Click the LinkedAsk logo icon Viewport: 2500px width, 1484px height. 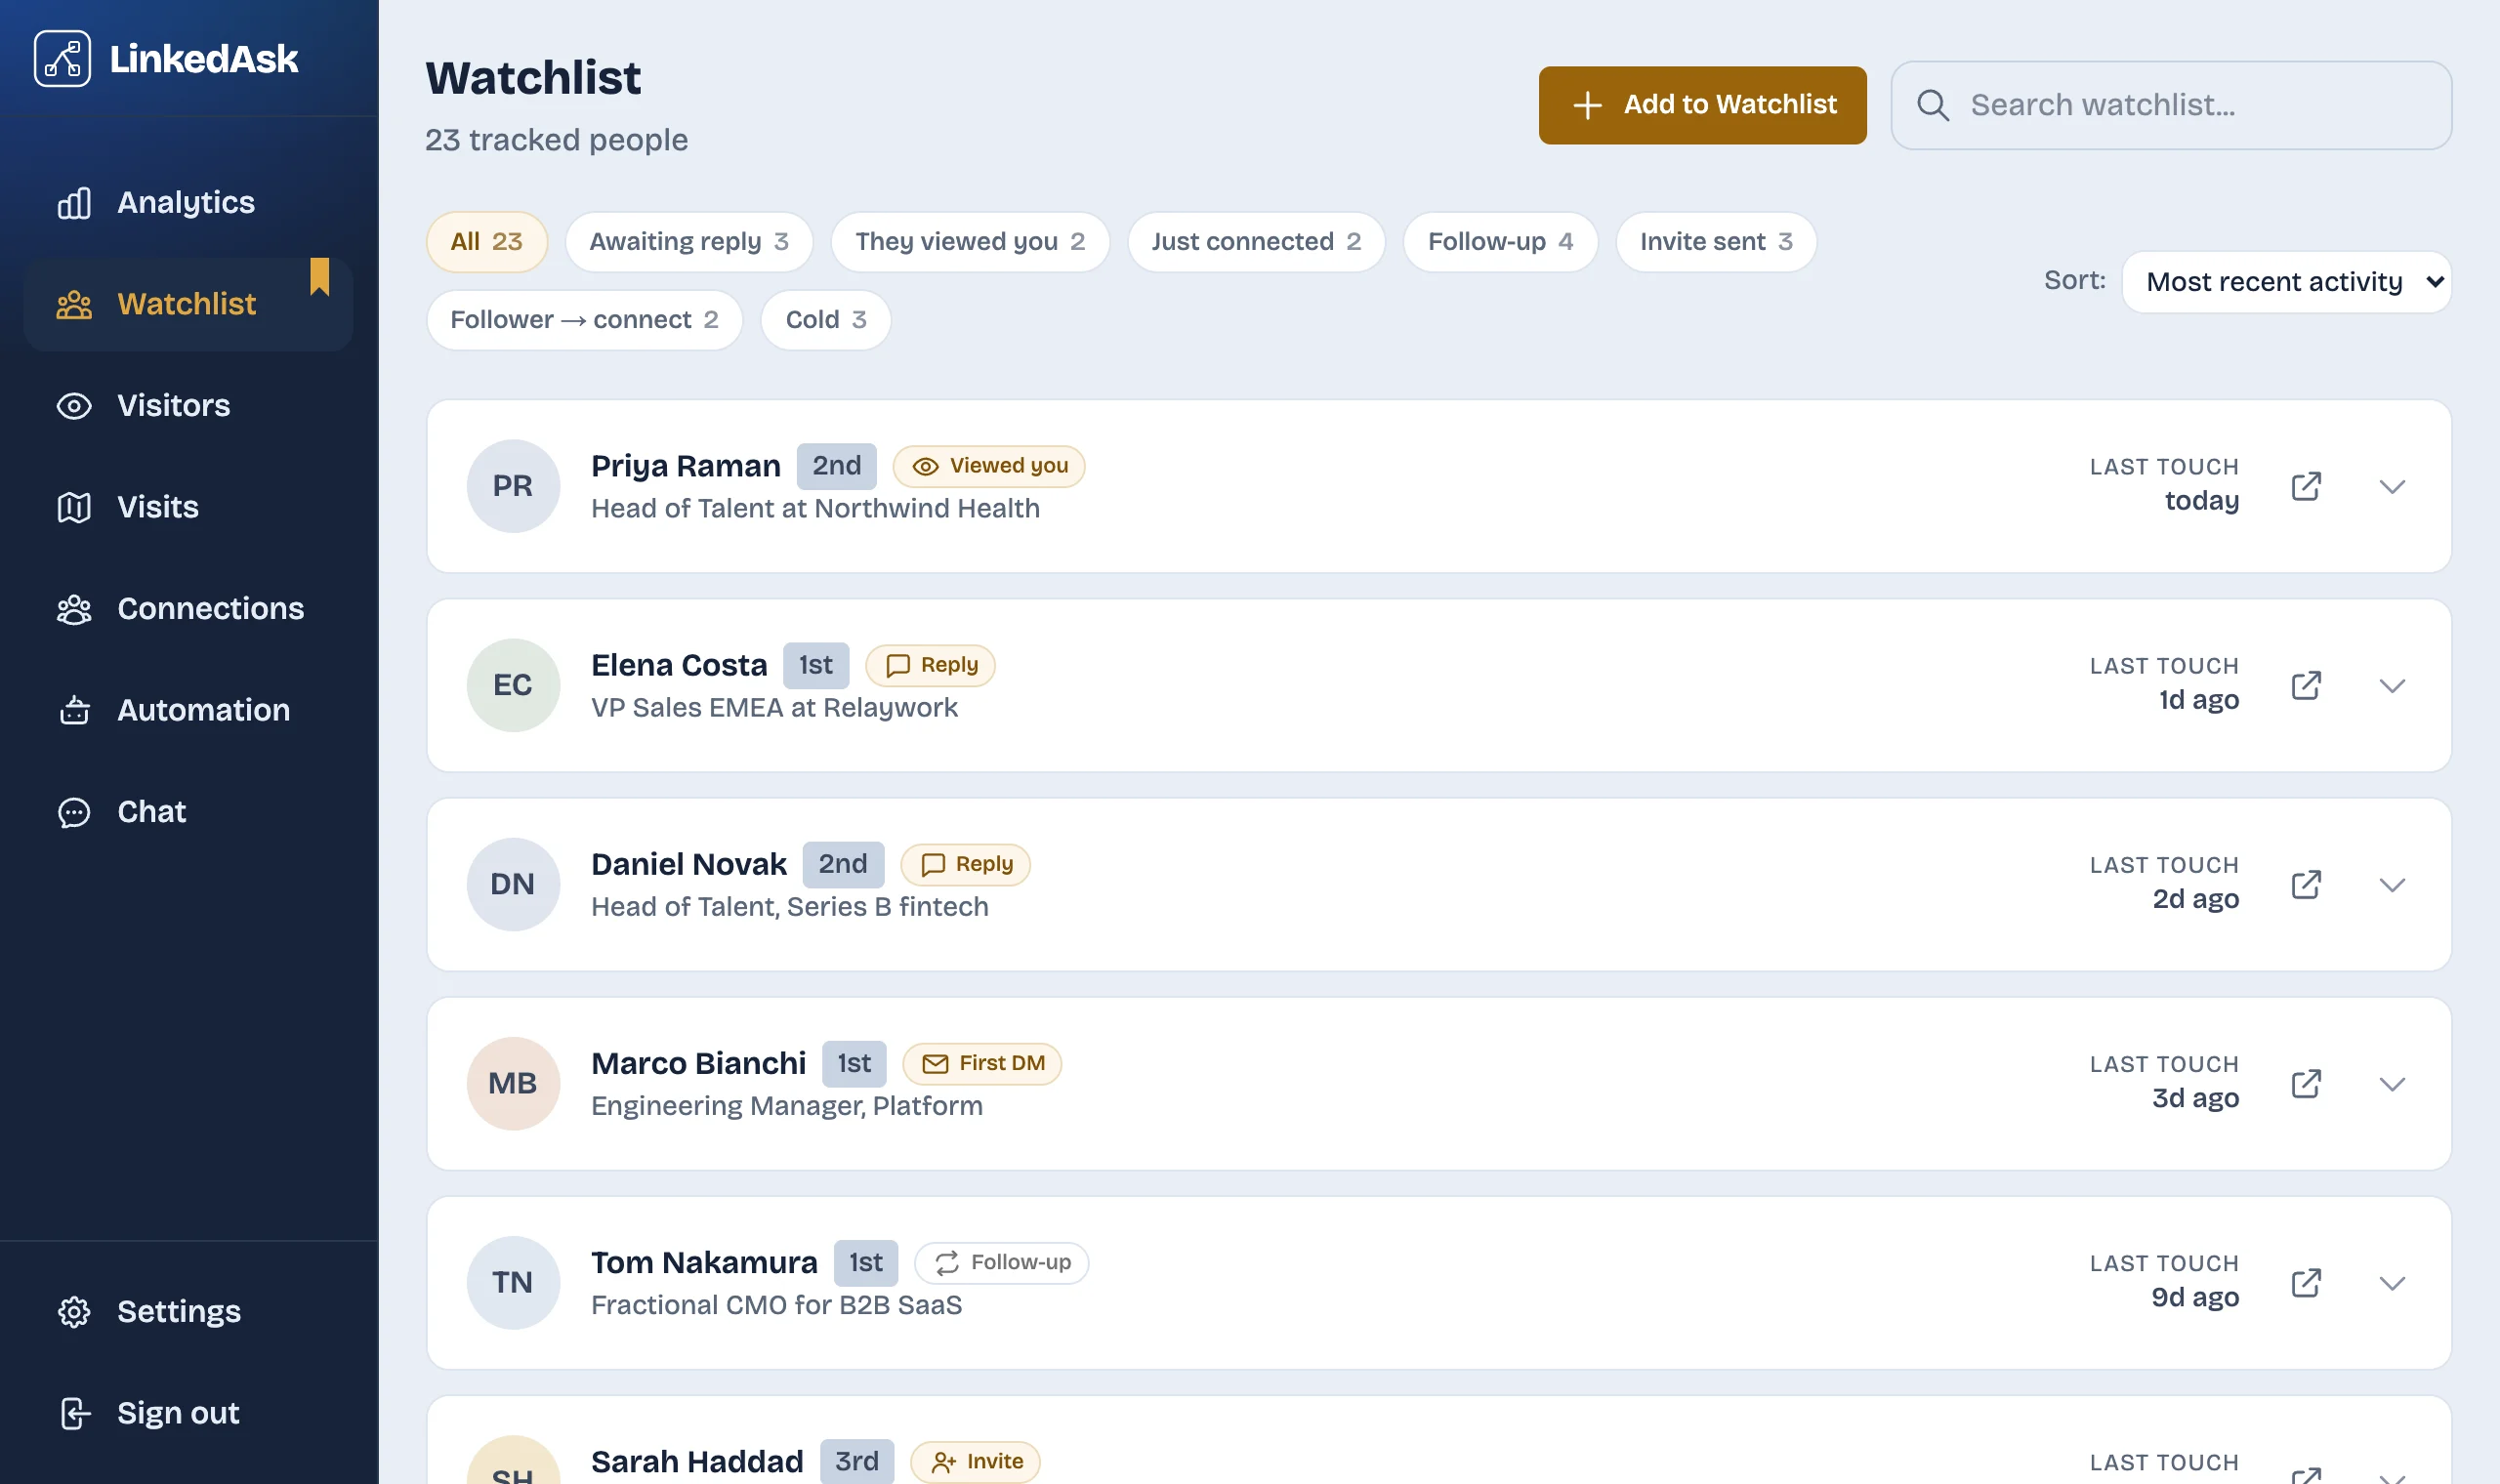tap(62, 59)
